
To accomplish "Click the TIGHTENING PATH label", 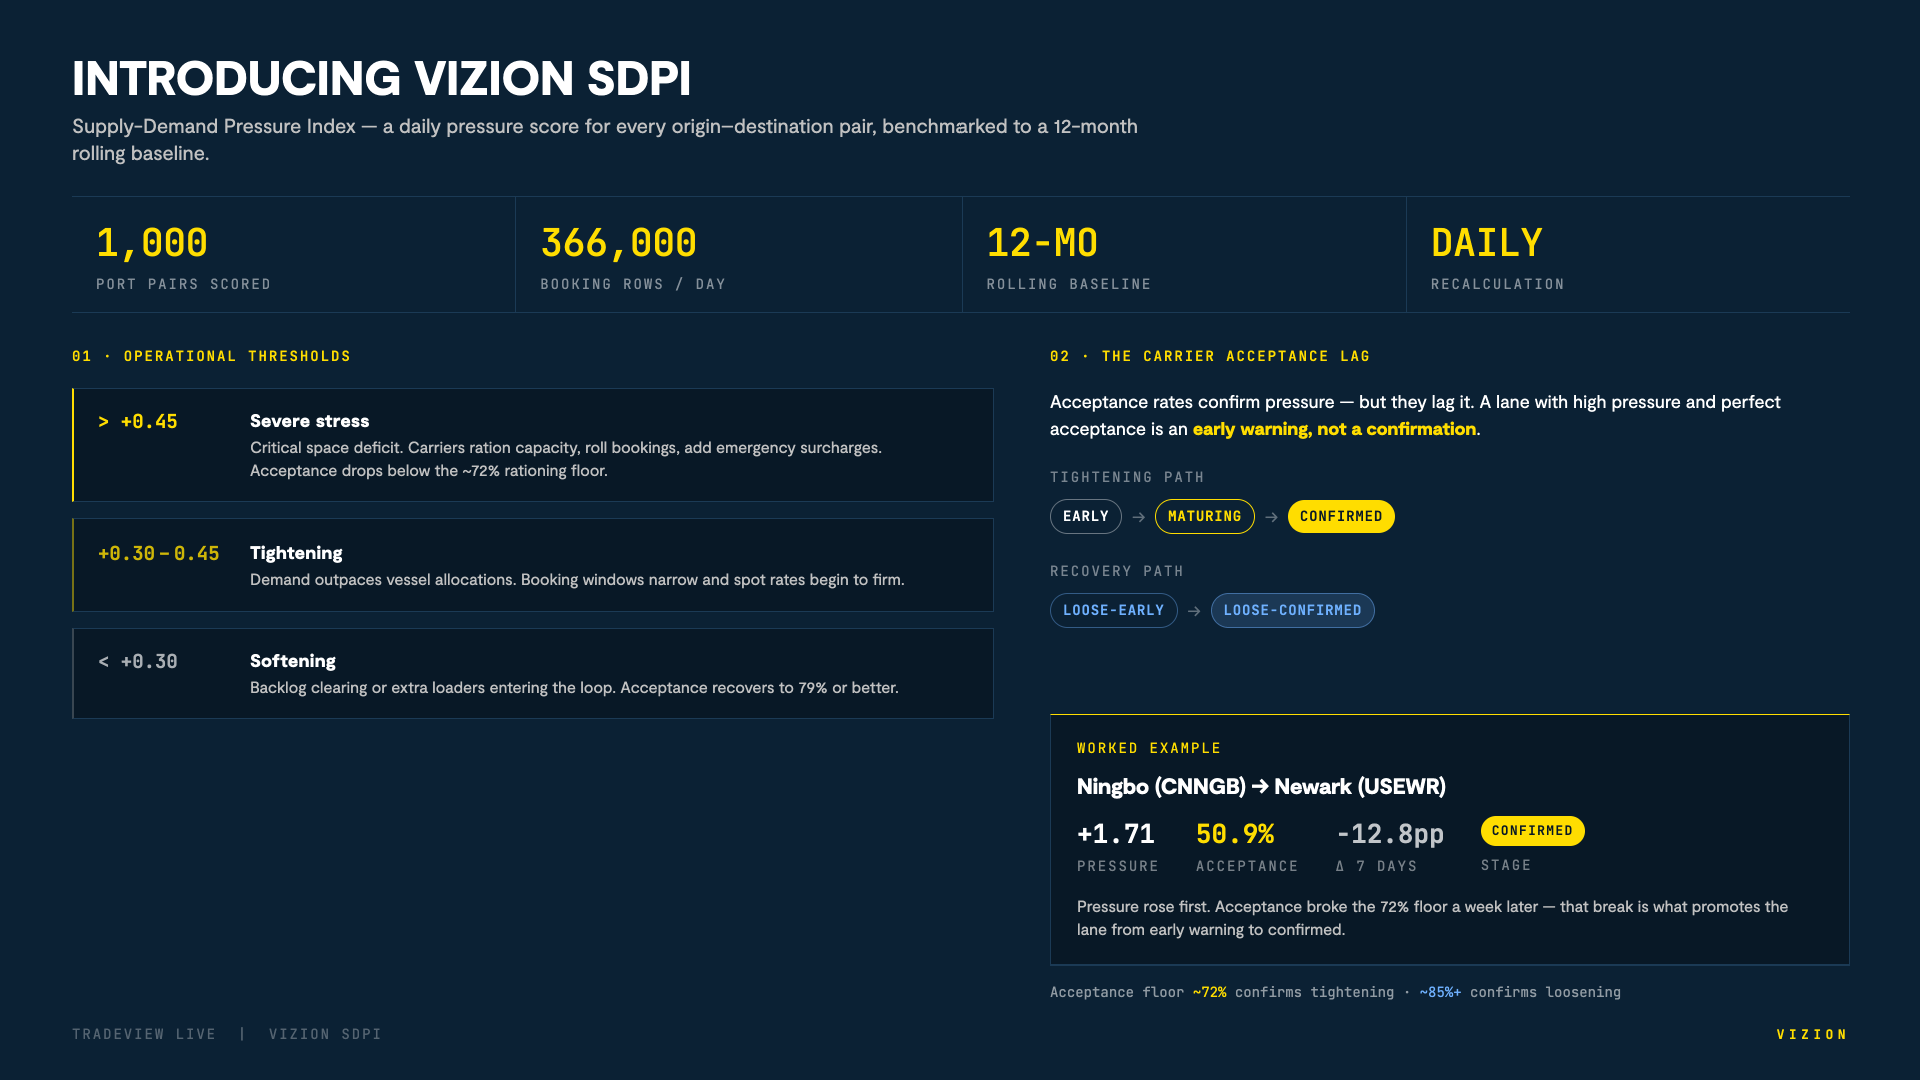I will click(1127, 477).
